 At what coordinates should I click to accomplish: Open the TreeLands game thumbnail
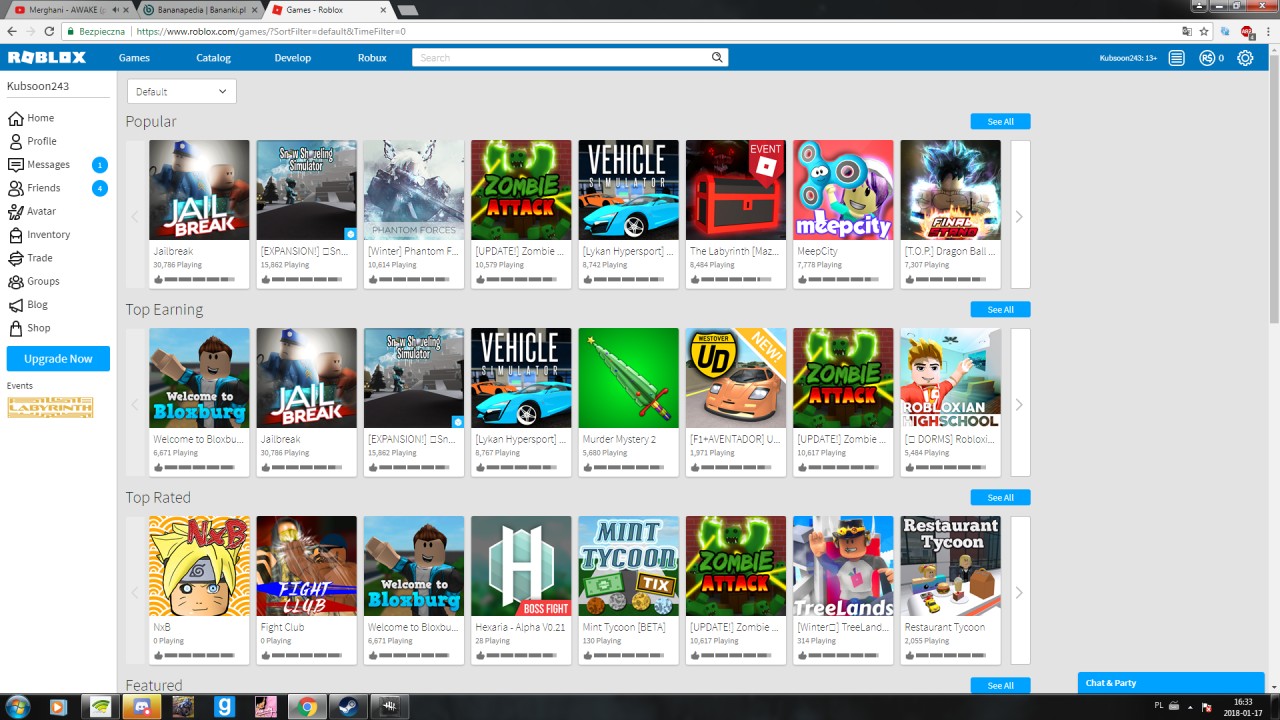point(843,566)
